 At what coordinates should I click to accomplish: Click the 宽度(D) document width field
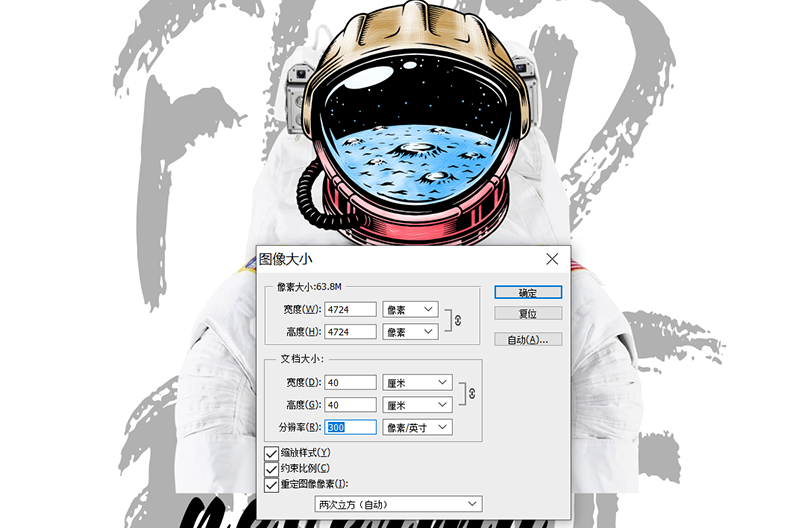pos(351,382)
